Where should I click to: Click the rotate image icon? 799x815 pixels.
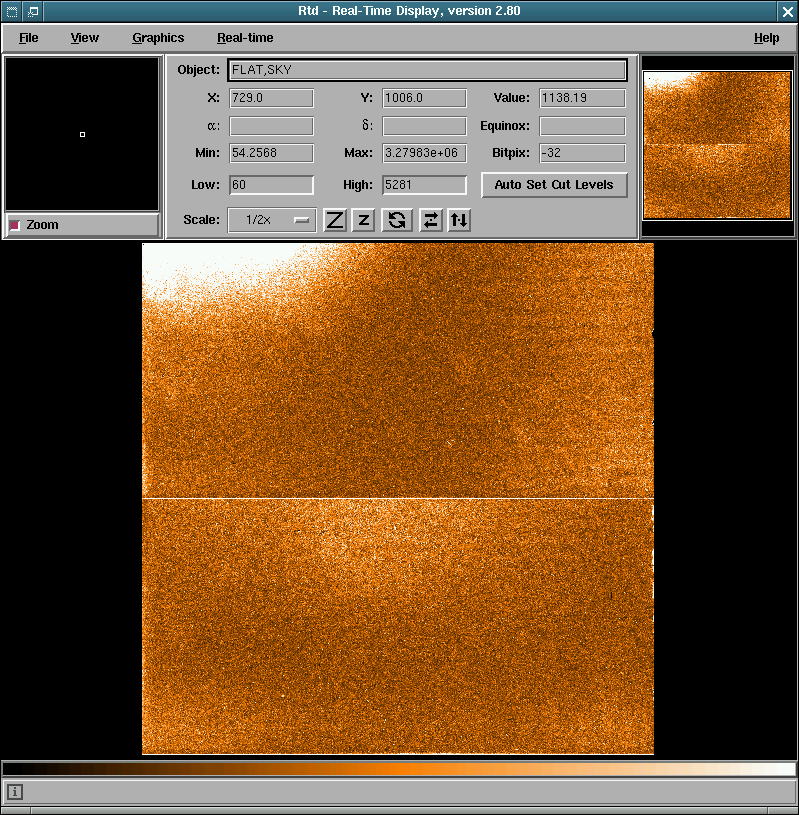(x=397, y=220)
